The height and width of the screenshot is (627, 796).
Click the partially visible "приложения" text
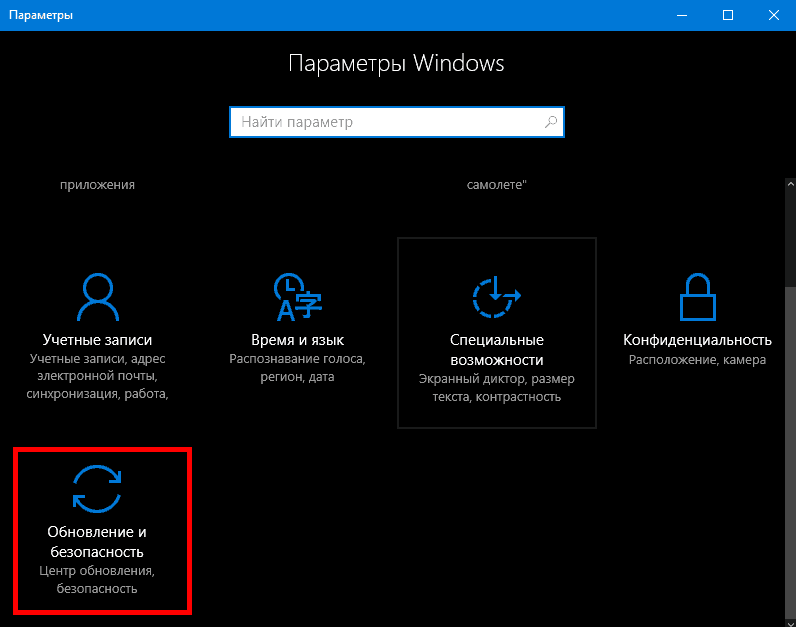(97, 185)
